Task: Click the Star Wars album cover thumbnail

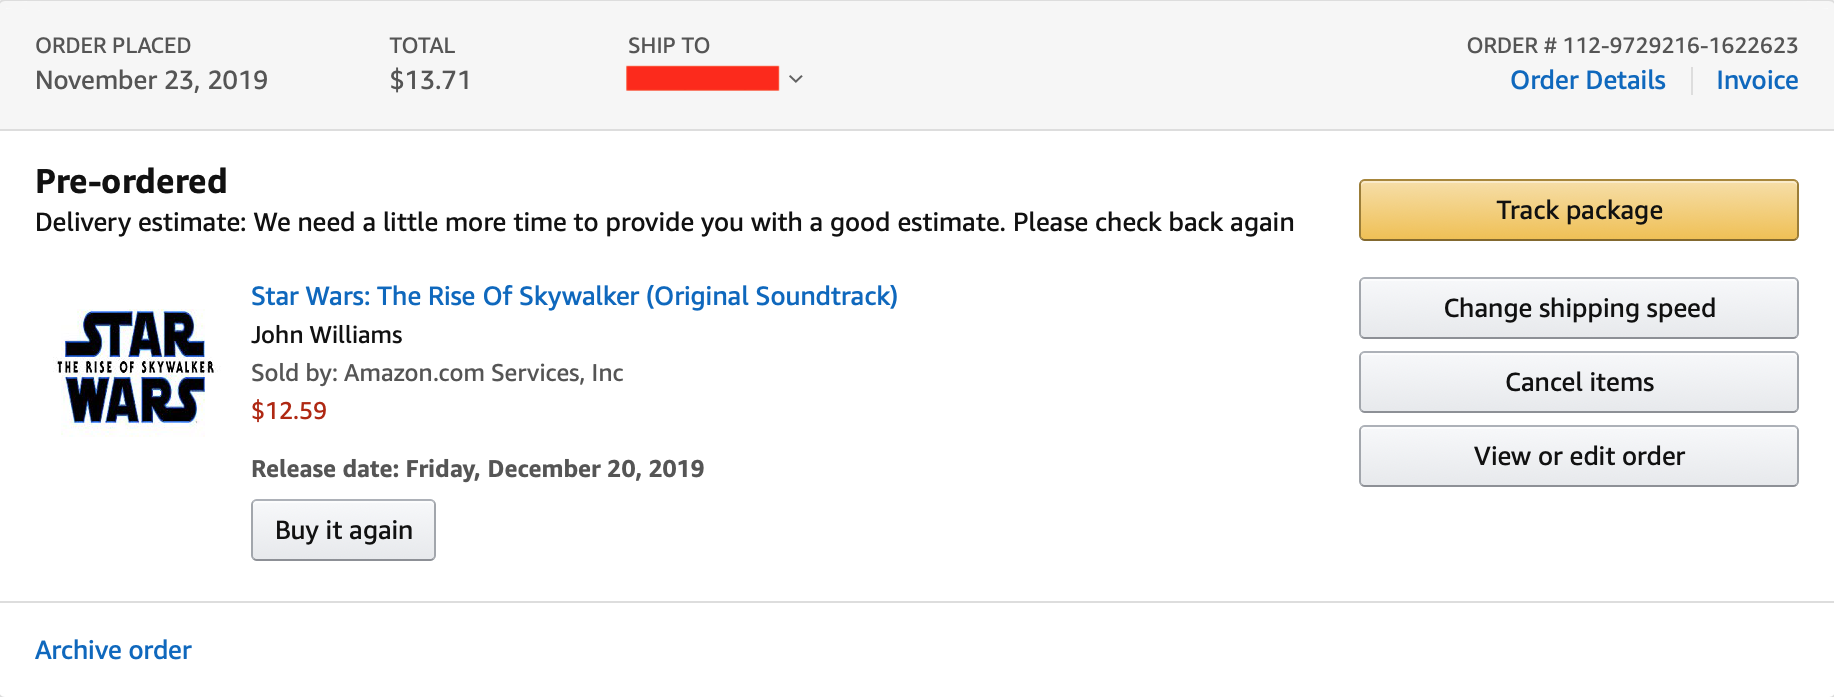Action: (135, 368)
